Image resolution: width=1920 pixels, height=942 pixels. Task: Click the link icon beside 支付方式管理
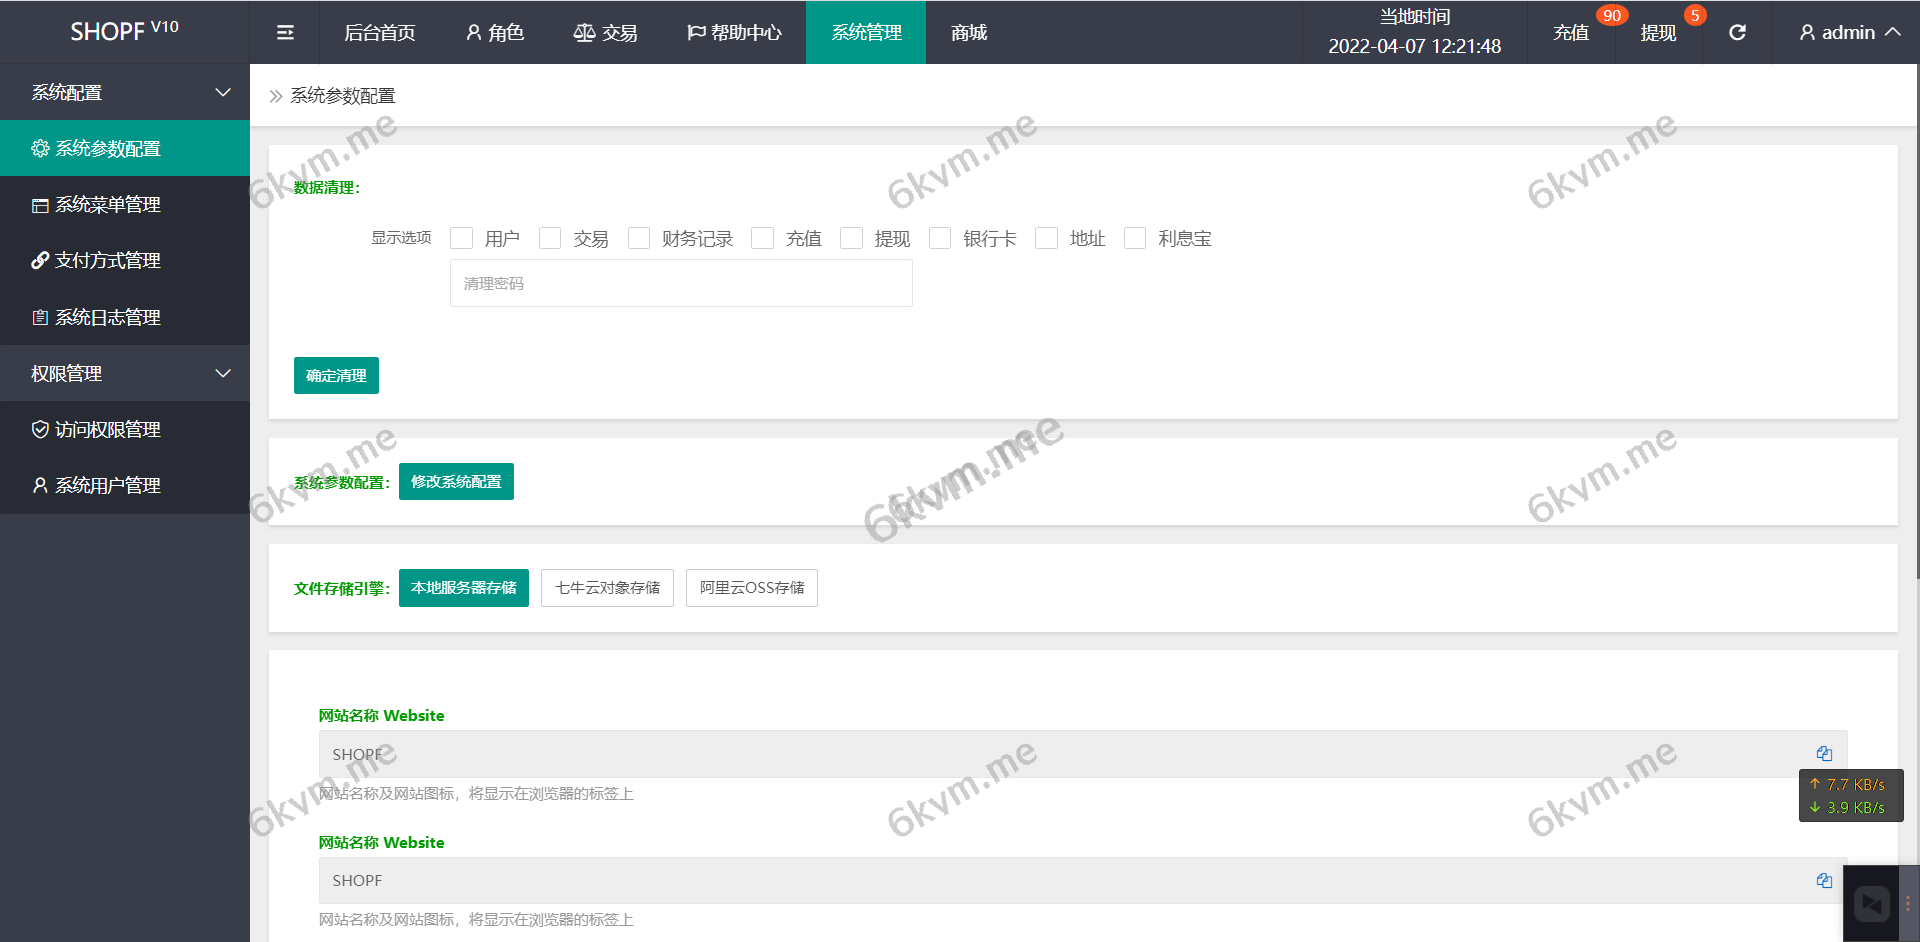(x=40, y=261)
